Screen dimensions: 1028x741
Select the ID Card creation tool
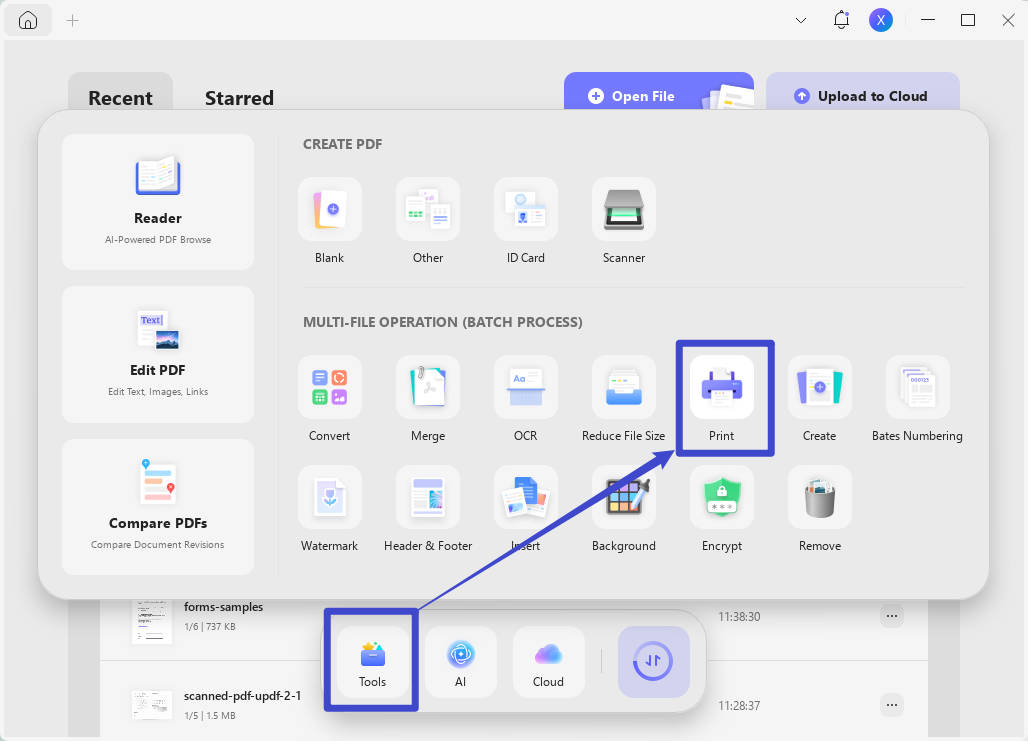[x=526, y=209]
